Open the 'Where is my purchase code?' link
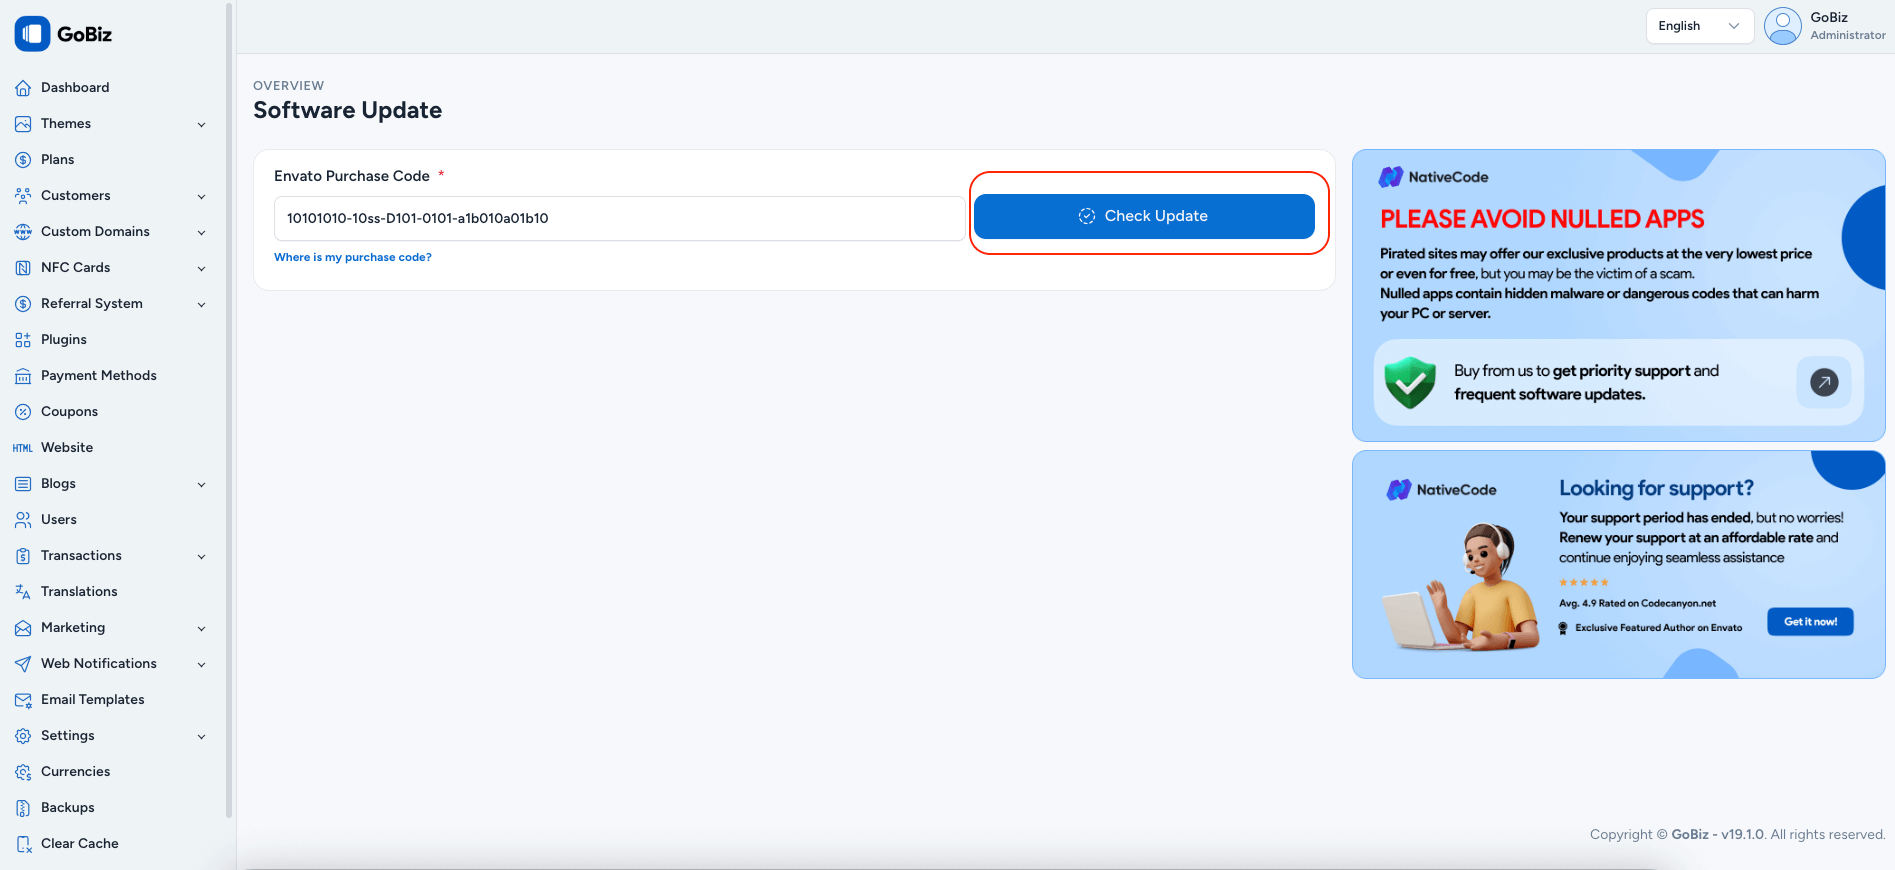 click(353, 257)
